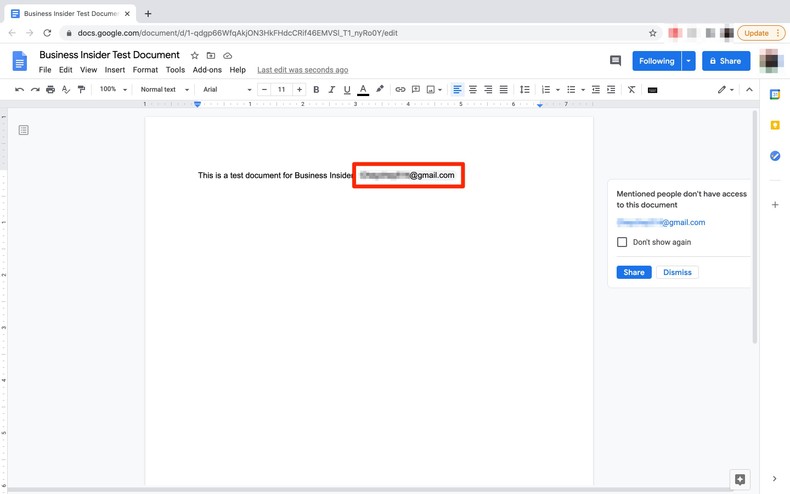Show the document outline icon
The width and height of the screenshot is (790, 494).
[x=24, y=130]
